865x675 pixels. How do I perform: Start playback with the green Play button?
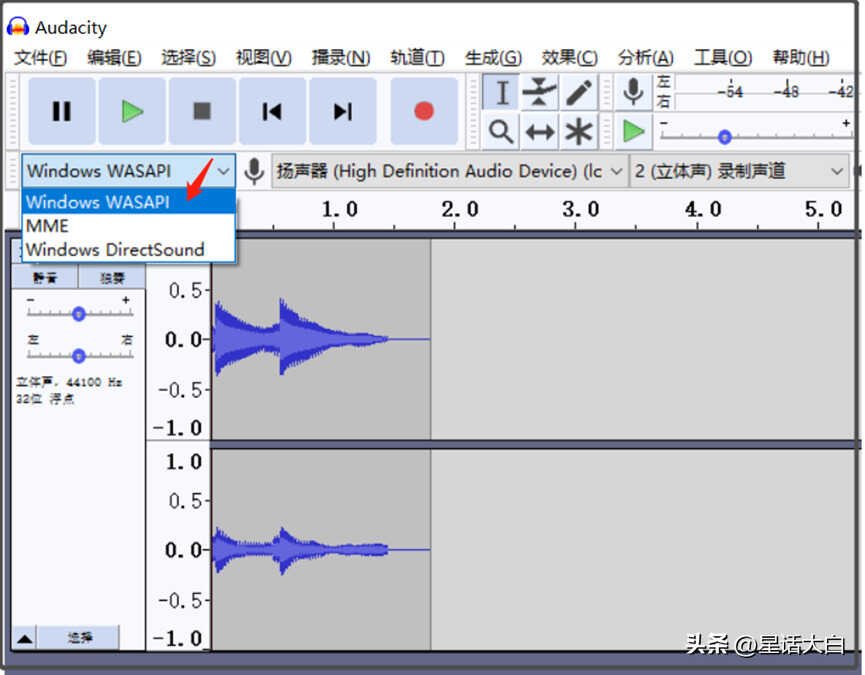tap(132, 111)
